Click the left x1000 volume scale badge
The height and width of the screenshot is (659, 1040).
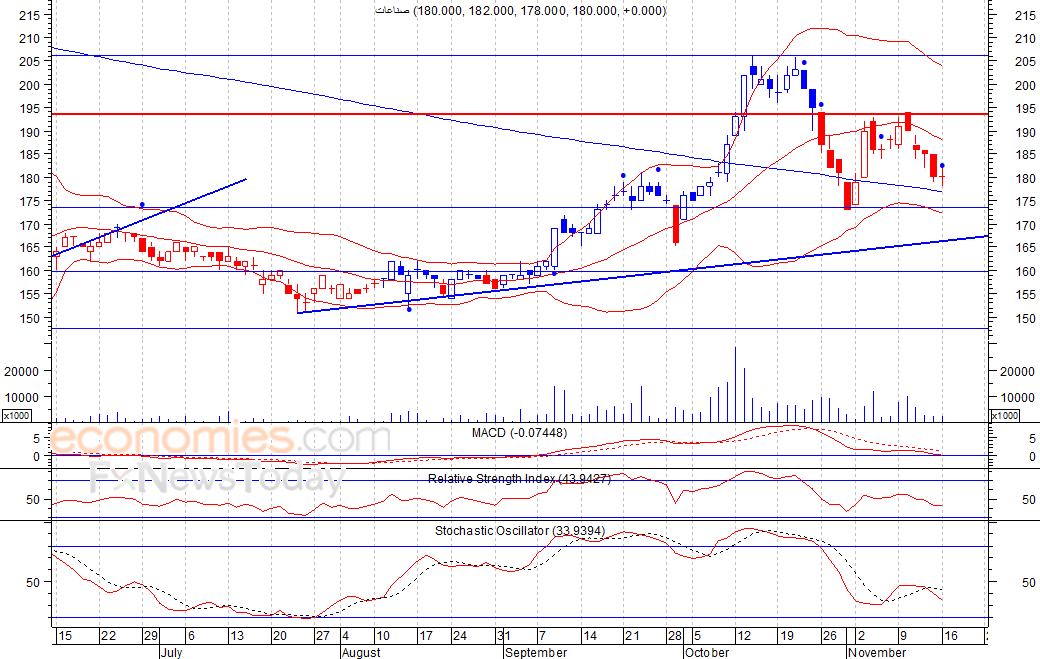[16, 415]
